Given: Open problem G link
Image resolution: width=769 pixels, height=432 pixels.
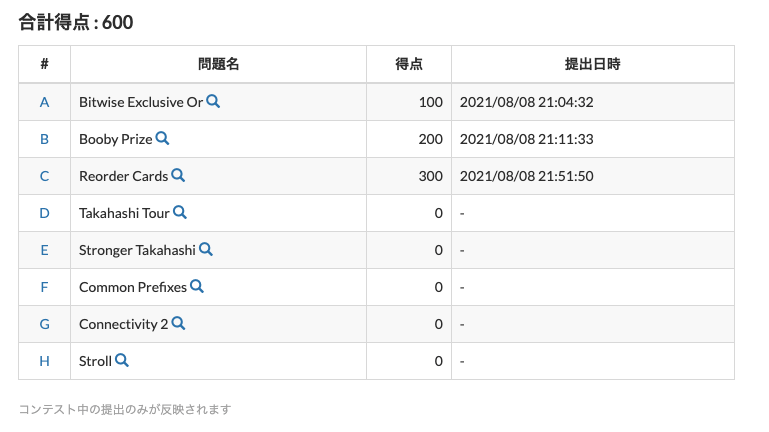Looking at the screenshot, I should (x=44, y=324).
